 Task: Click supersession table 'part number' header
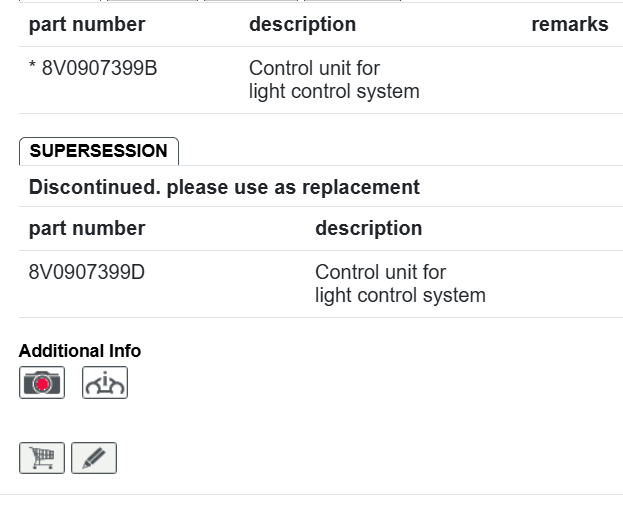coord(87,228)
